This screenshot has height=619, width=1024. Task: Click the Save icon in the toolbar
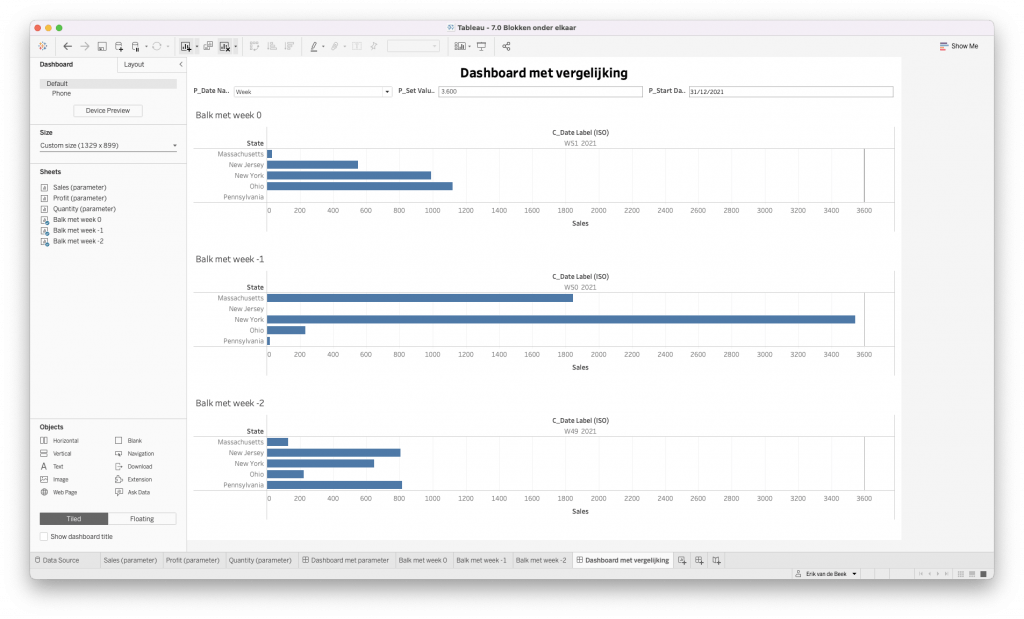(x=102, y=46)
